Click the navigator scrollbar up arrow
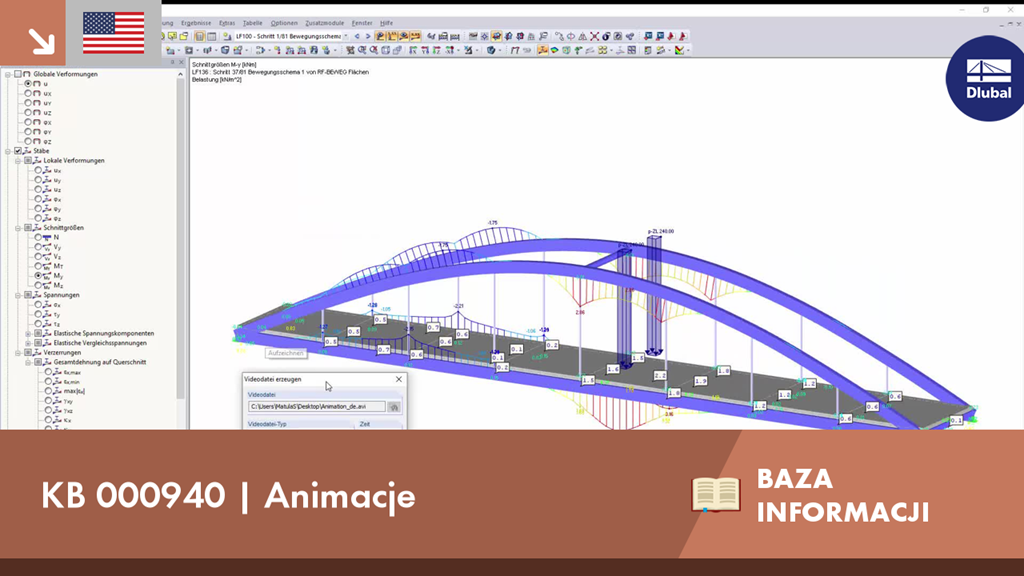The image size is (1024, 576). pos(180,74)
